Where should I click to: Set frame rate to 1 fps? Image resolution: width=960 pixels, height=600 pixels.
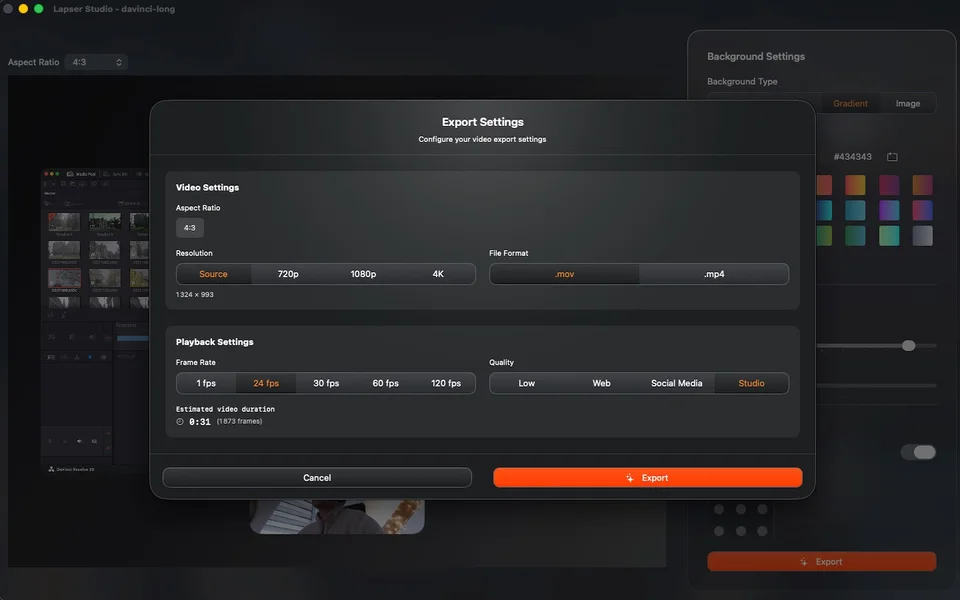coord(206,383)
